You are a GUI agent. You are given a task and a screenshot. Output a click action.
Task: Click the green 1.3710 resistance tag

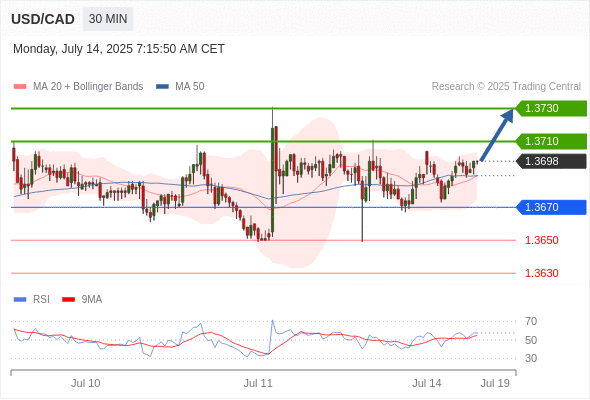coord(551,141)
